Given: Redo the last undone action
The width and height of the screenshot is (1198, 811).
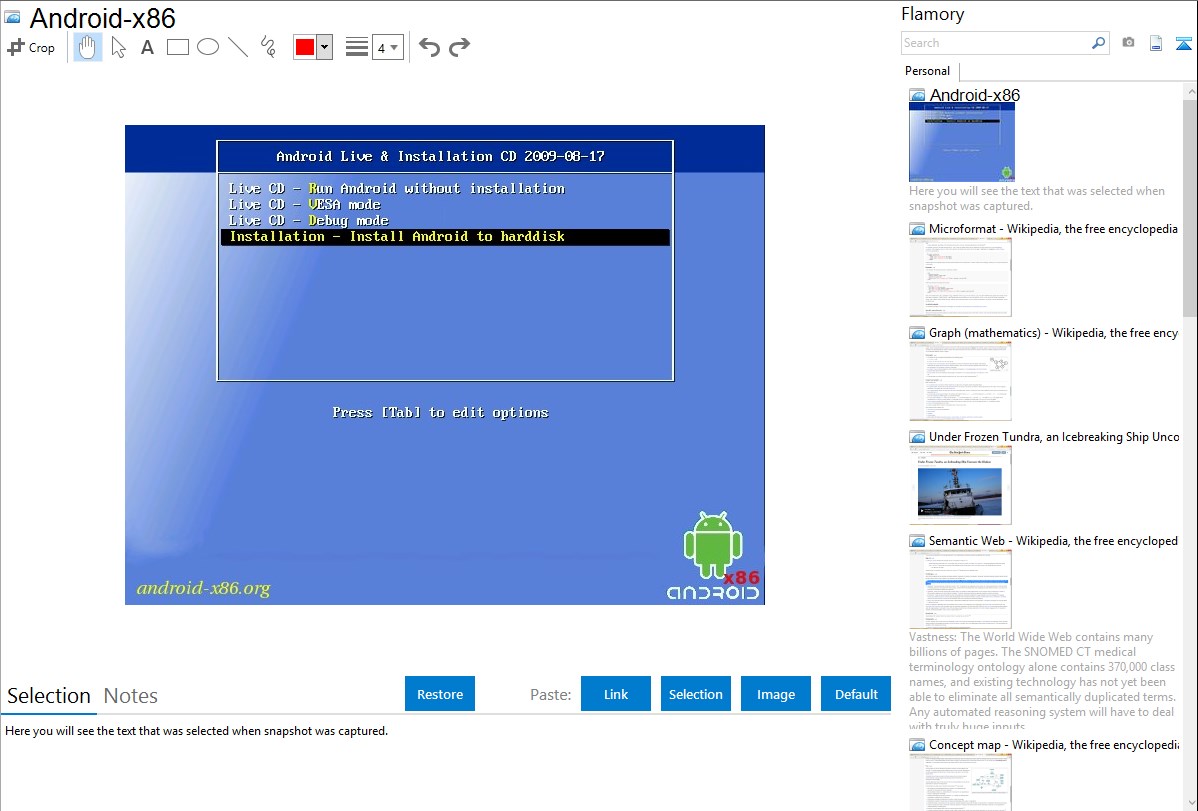Looking at the screenshot, I should tap(460, 47).
